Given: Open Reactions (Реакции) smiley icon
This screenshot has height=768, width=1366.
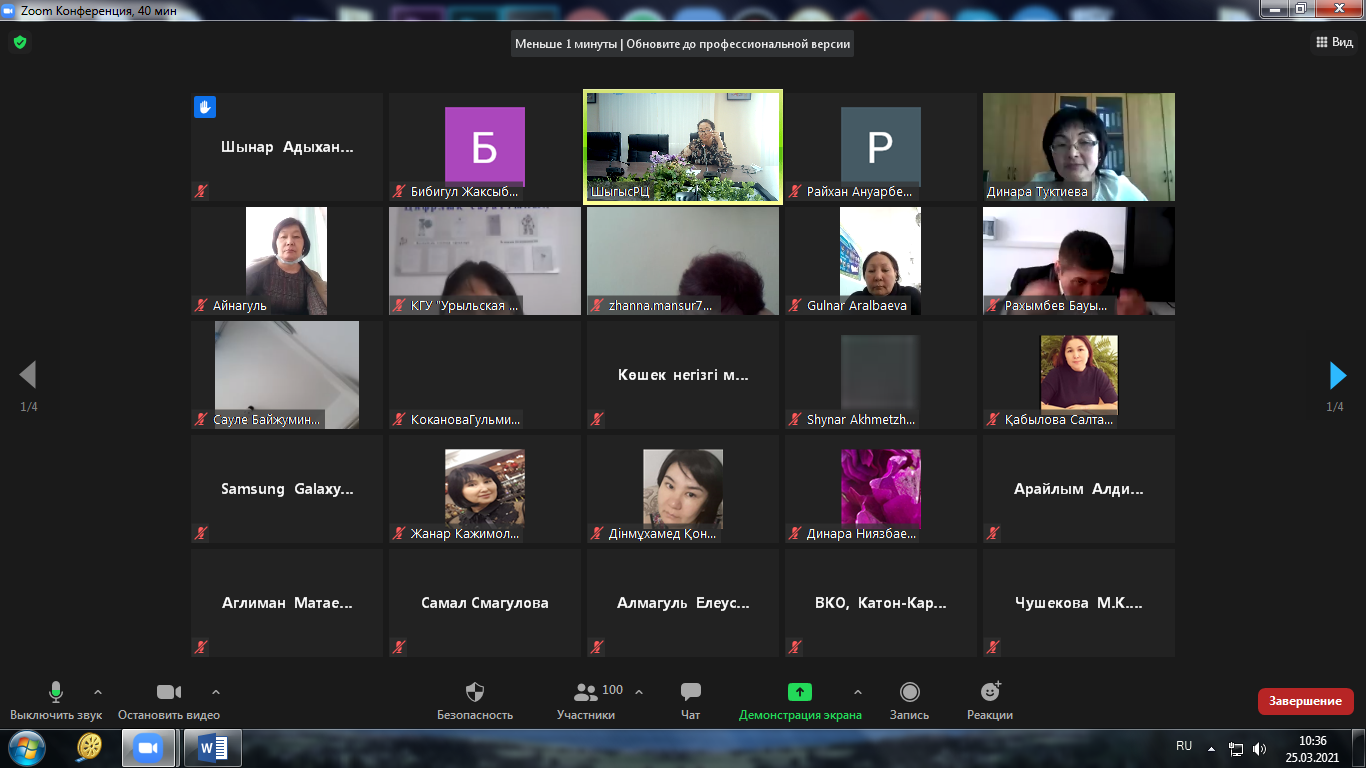Looking at the screenshot, I should click(x=990, y=693).
